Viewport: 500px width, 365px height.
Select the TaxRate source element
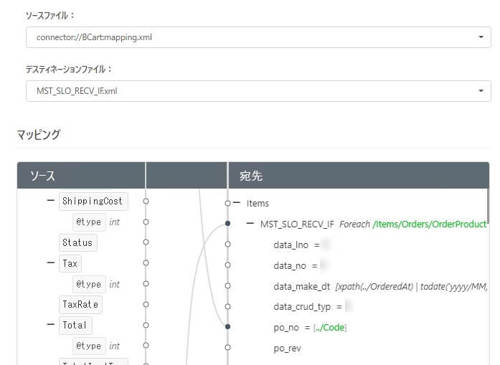tap(80, 304)
